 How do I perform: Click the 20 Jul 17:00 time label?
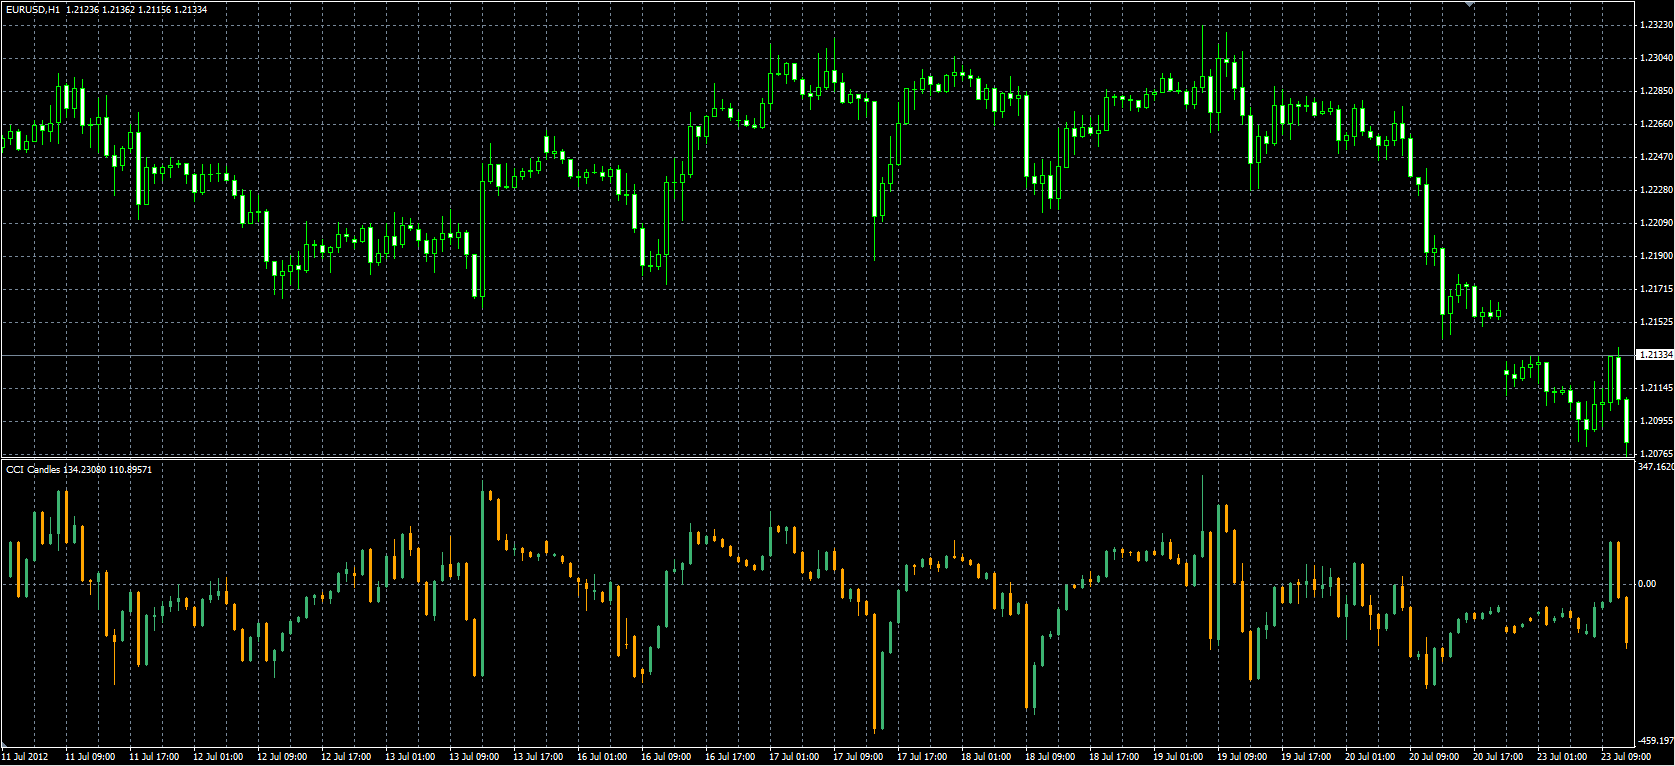tap(1498, 757)
